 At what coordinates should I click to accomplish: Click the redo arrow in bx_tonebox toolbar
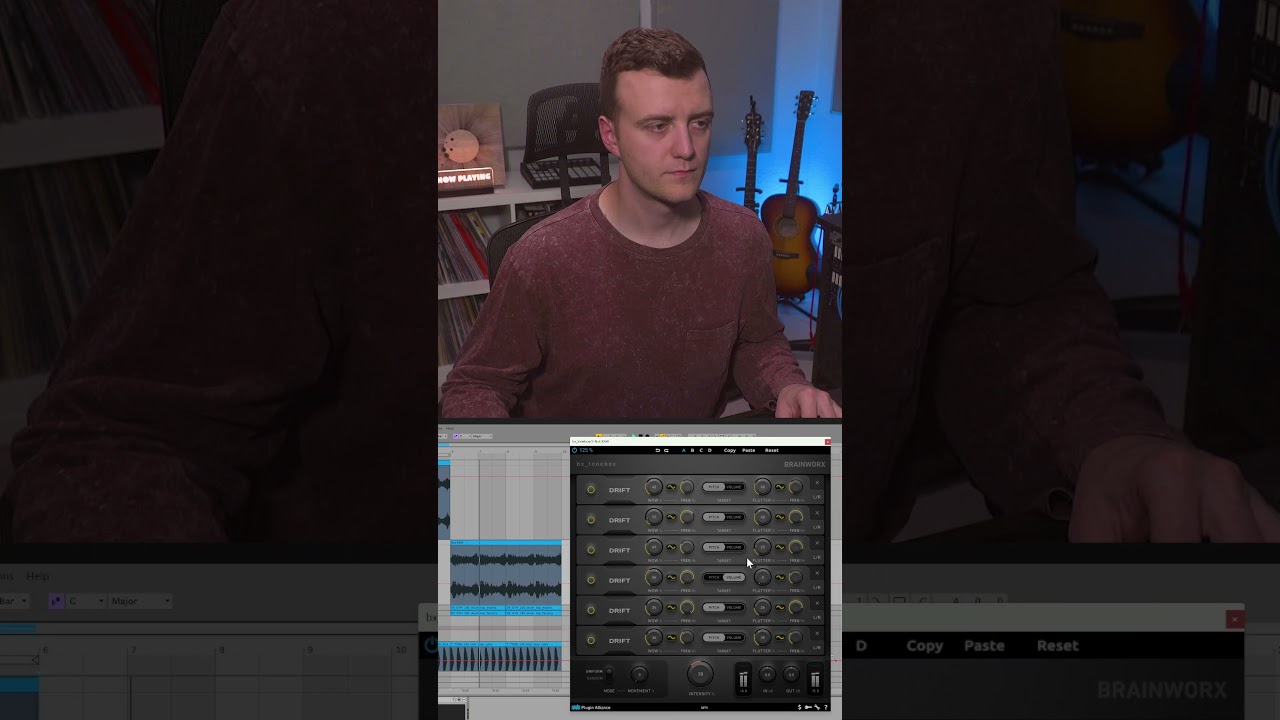click(666, 450)
